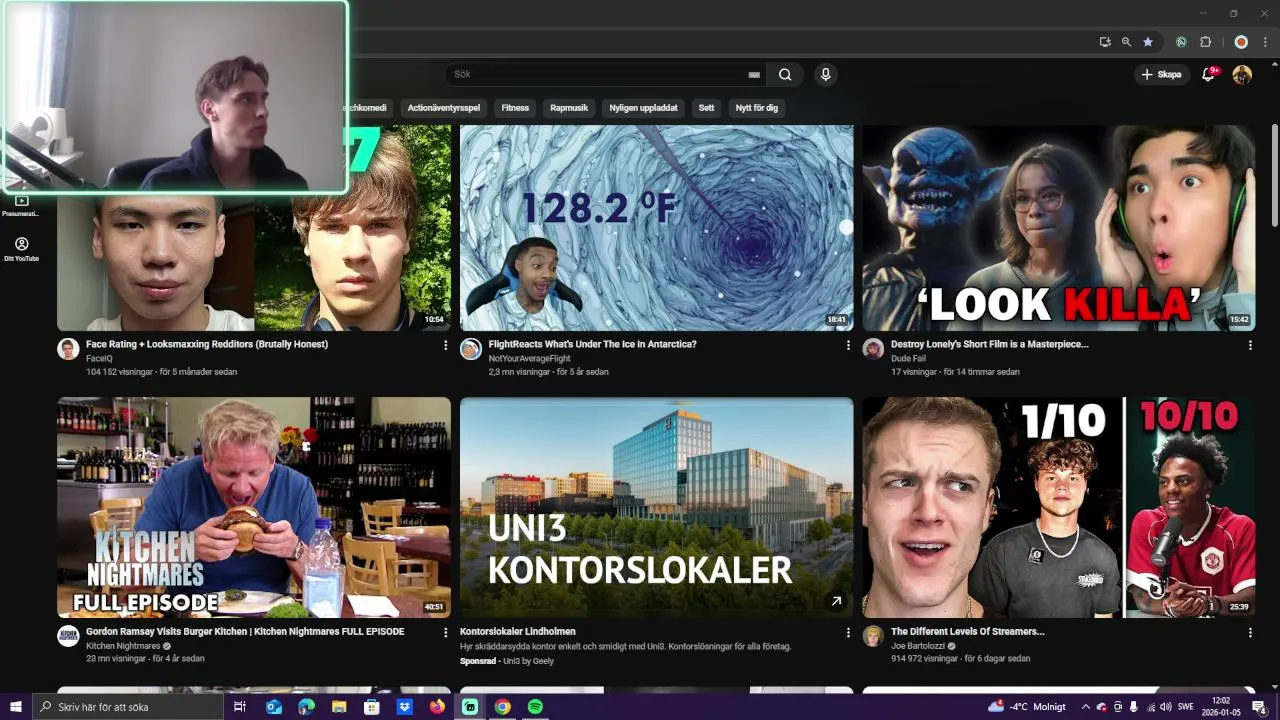Open the Dude Fail channel avatar
The width and height of the screenshot is (1280, 720).
coord(873,349)
